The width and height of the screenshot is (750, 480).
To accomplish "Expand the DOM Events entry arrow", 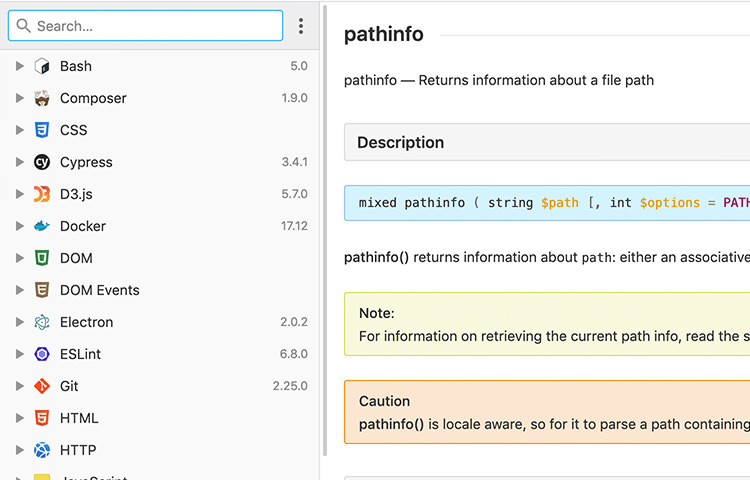I will tap(20, 290).
